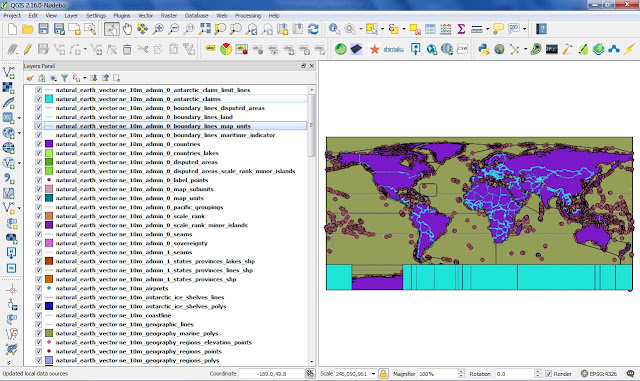Screen dimensions: 640x381
Task: Click the CSW catalog client icon
Action: coord(462,49)
